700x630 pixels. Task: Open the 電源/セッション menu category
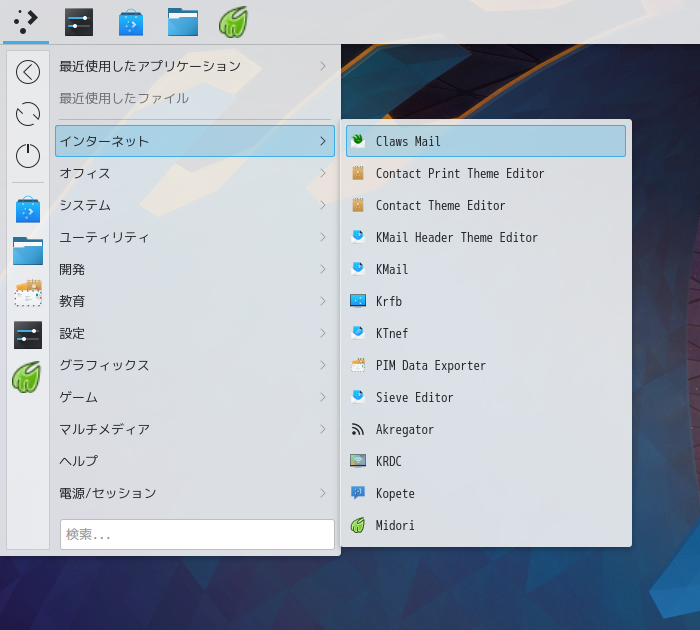(195, 493)
